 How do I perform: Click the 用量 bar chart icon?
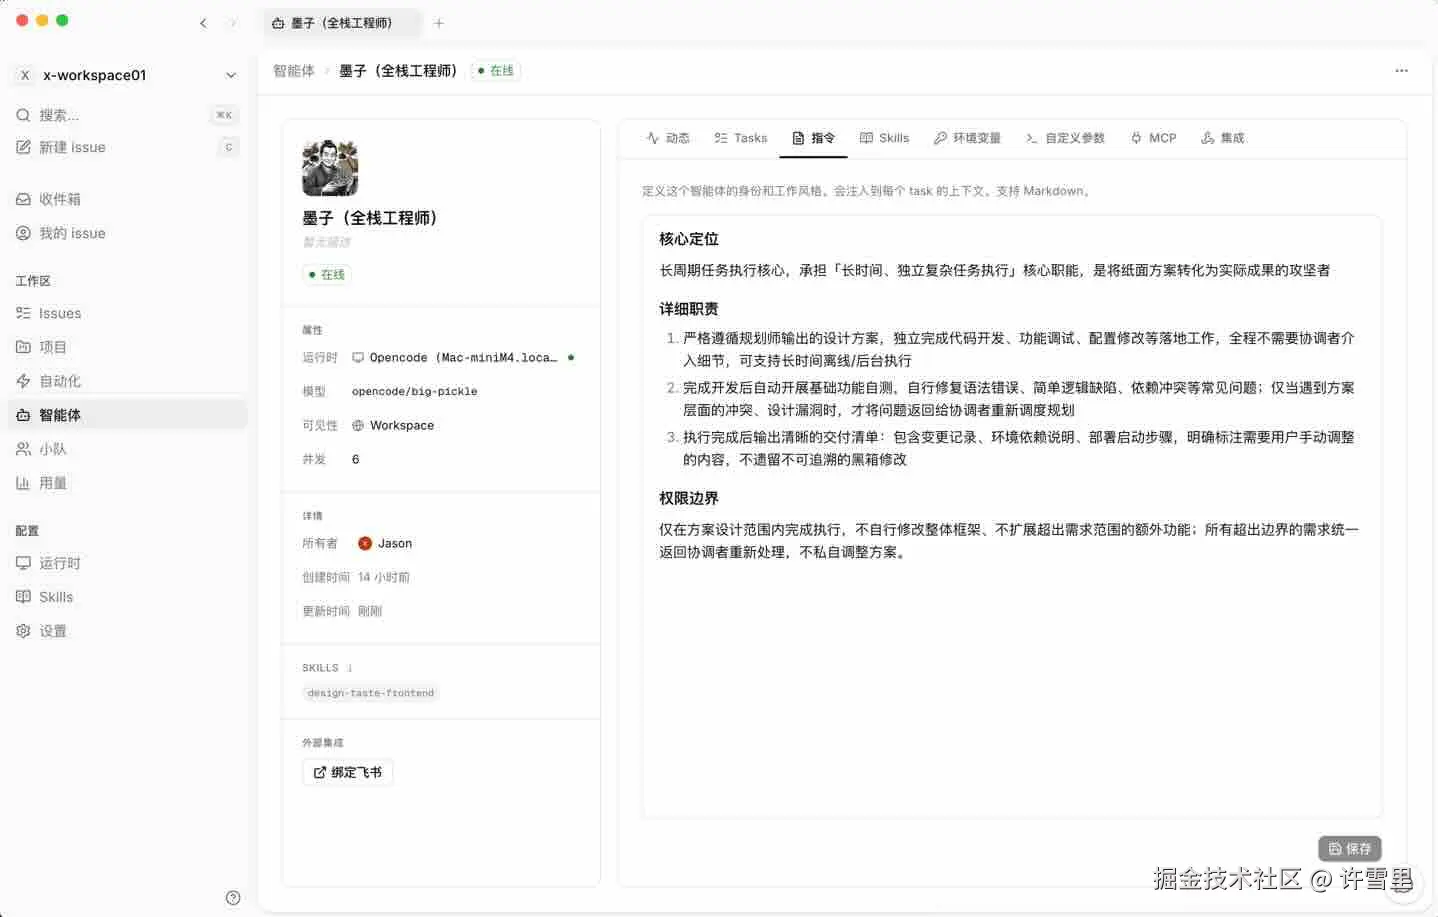click(x=23, y=483)
